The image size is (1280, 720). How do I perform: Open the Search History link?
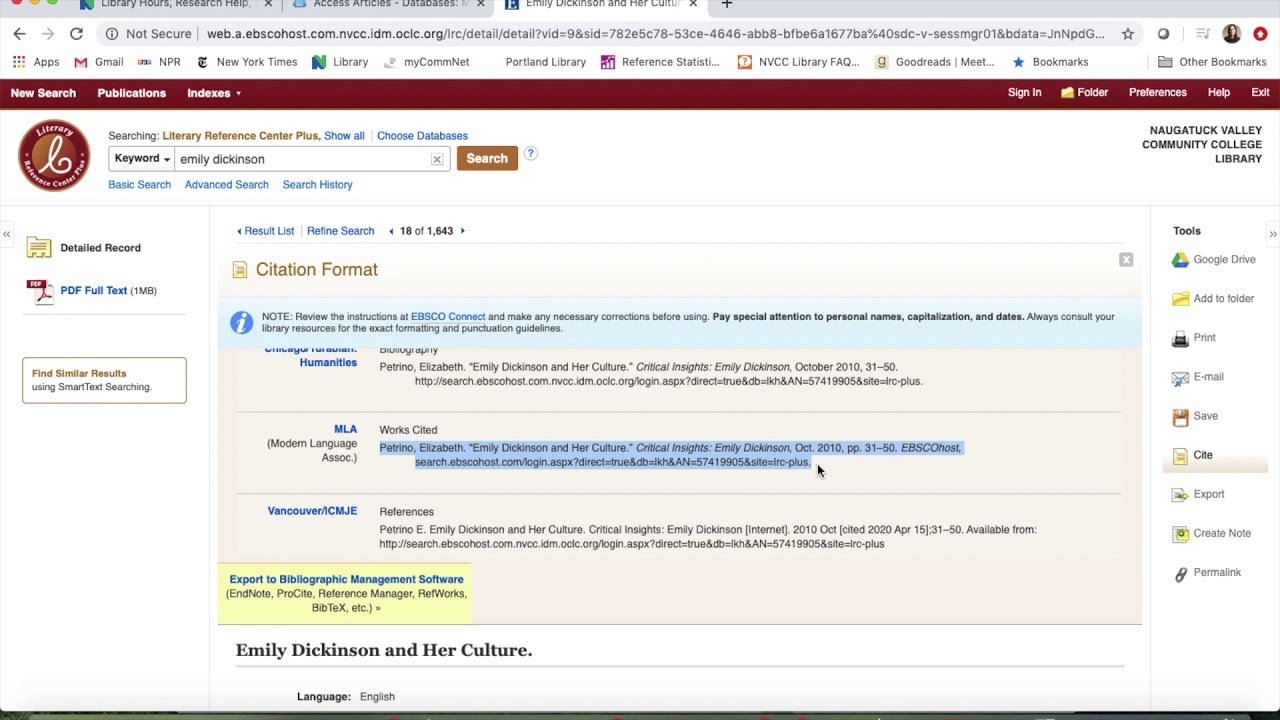(317, 185)
